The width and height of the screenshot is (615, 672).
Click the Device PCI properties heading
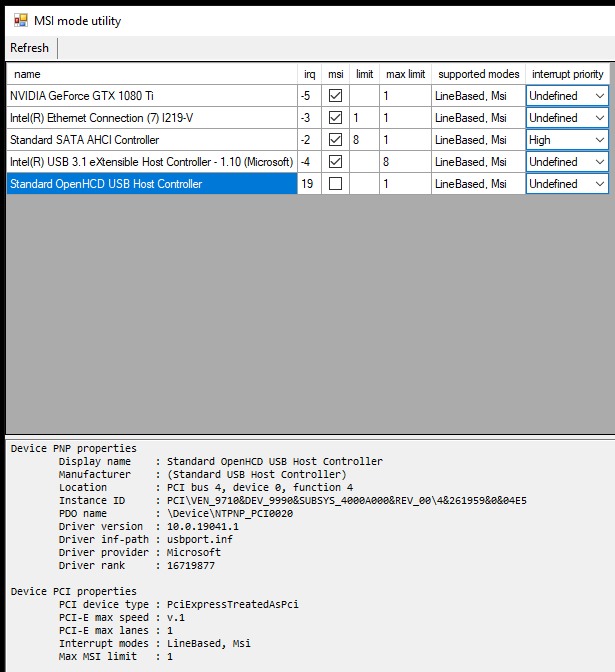coord(74,591)
